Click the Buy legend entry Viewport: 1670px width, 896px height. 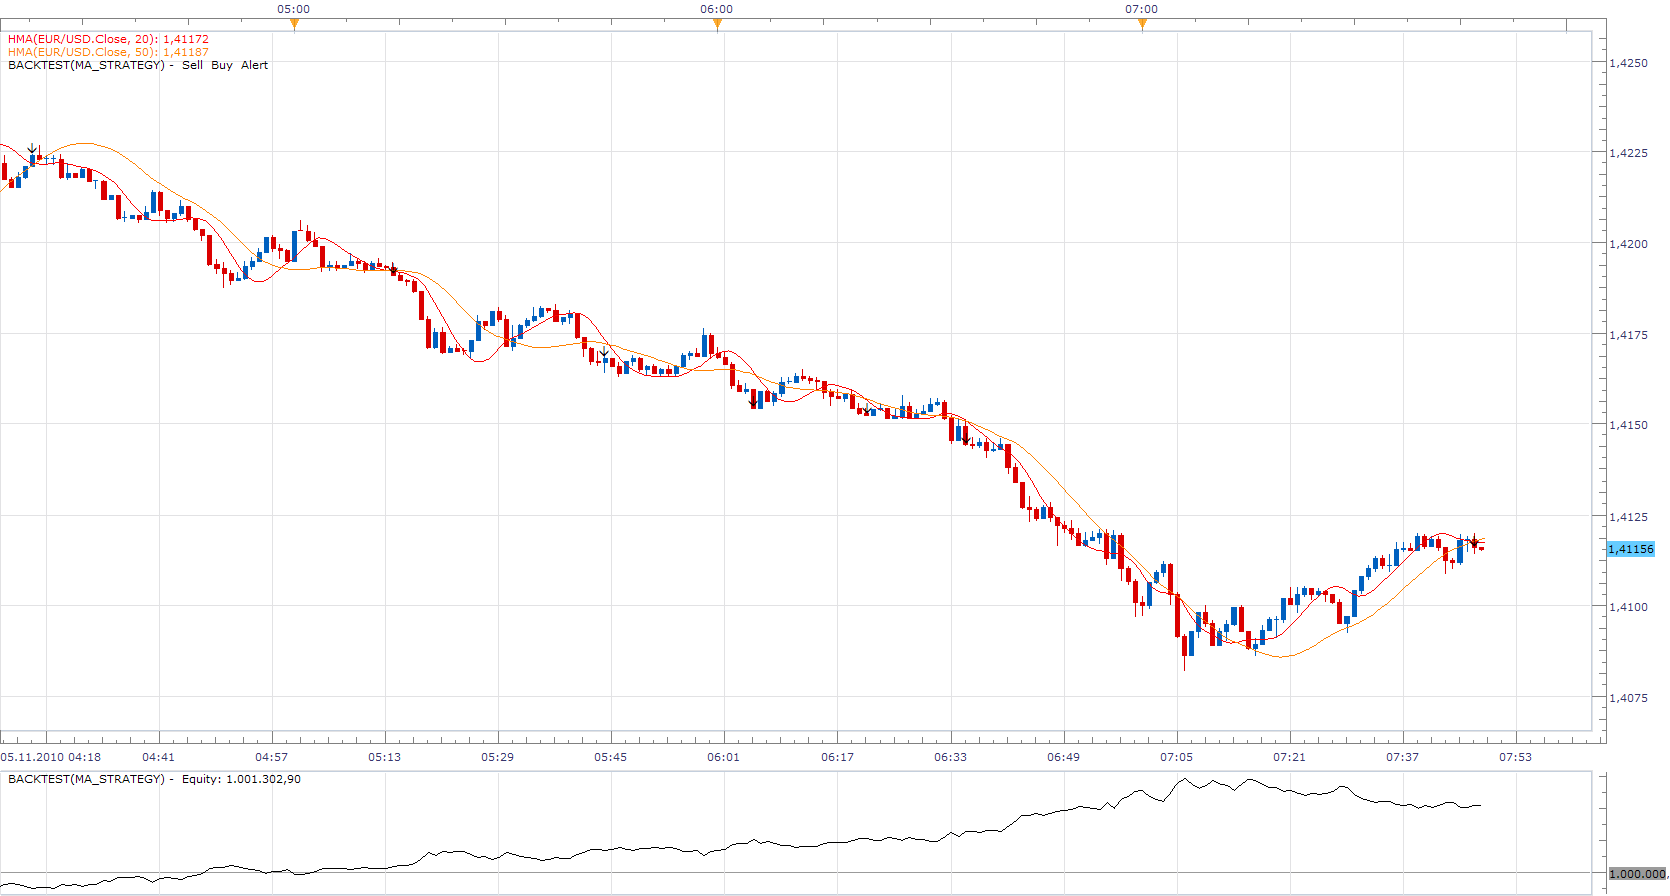(222, 65)
